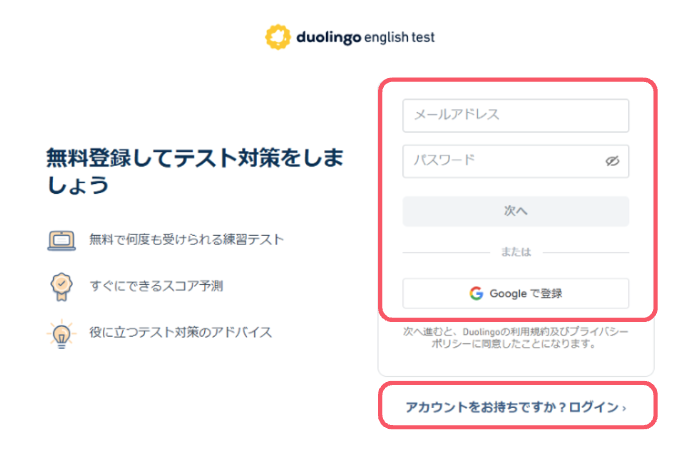
Task: Open the アカウントをお持ちですか？ログイン link
Action: [516, 407]
